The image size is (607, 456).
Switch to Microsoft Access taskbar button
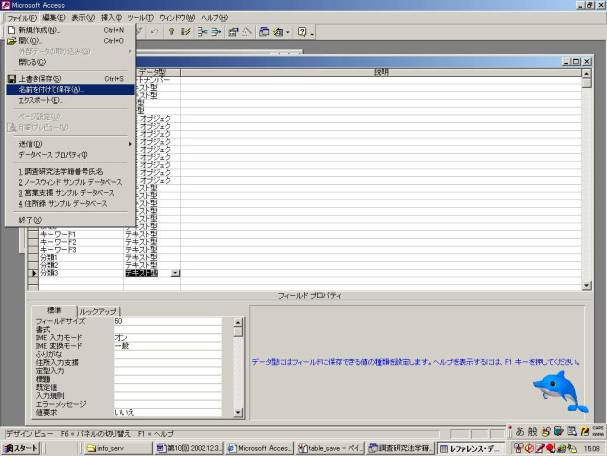point(260,448)
